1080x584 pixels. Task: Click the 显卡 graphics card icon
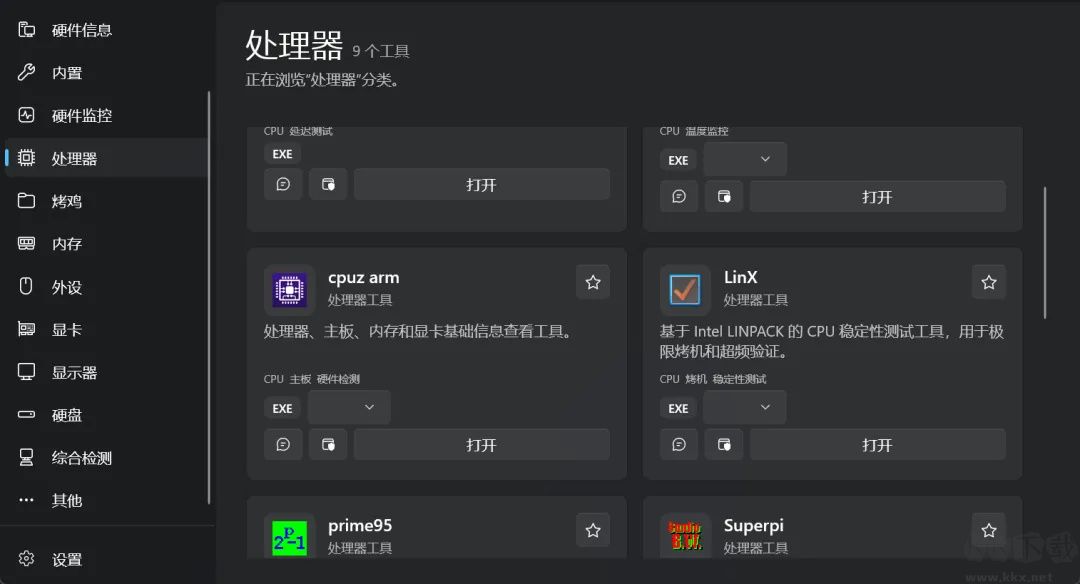pos(26,329)
